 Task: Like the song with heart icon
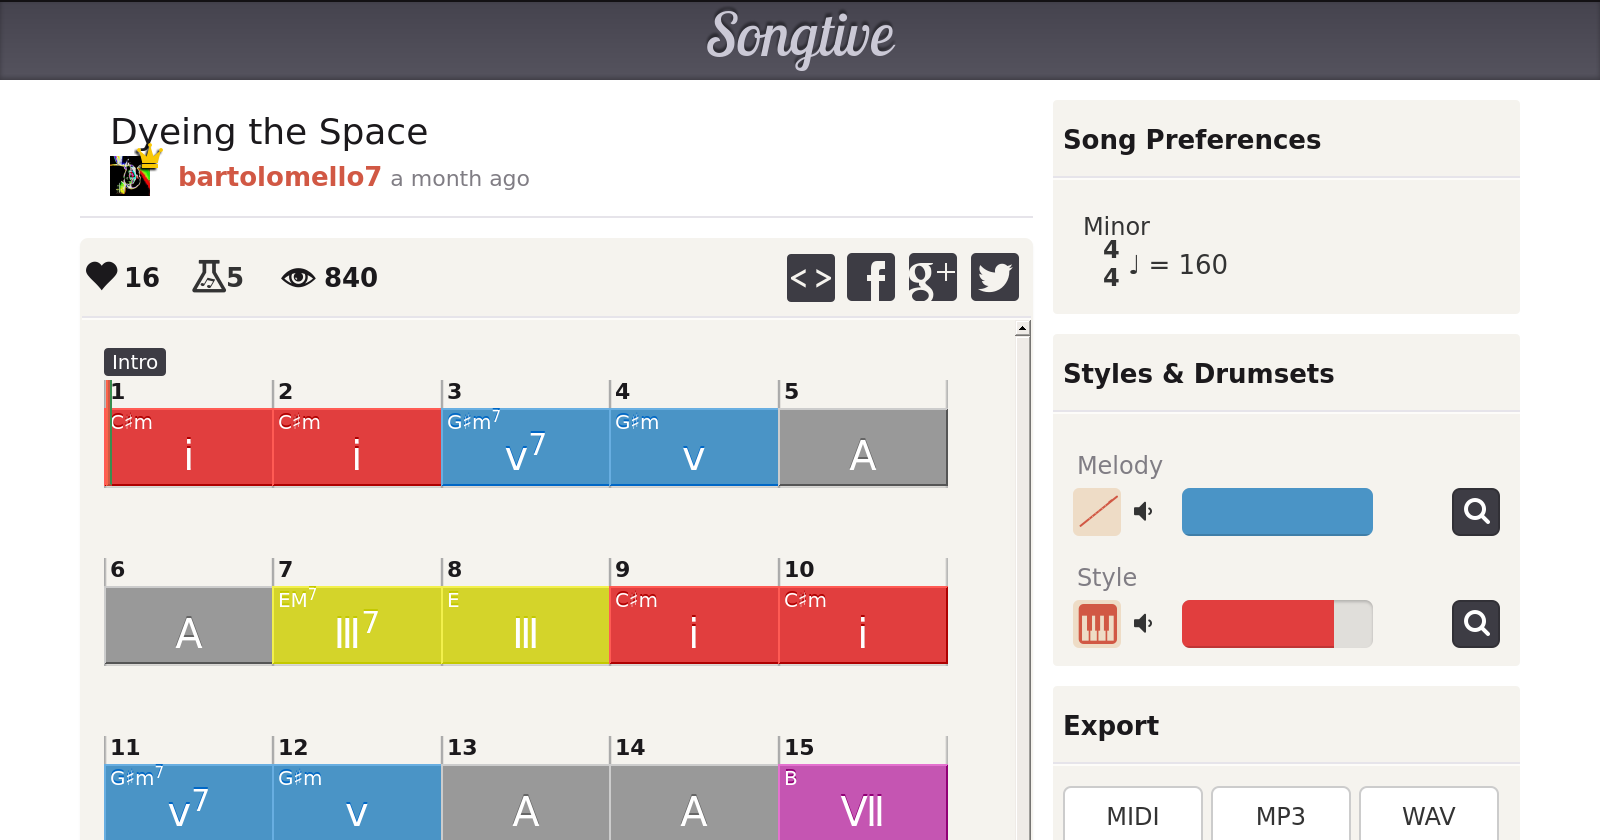[x=102, y=276]
